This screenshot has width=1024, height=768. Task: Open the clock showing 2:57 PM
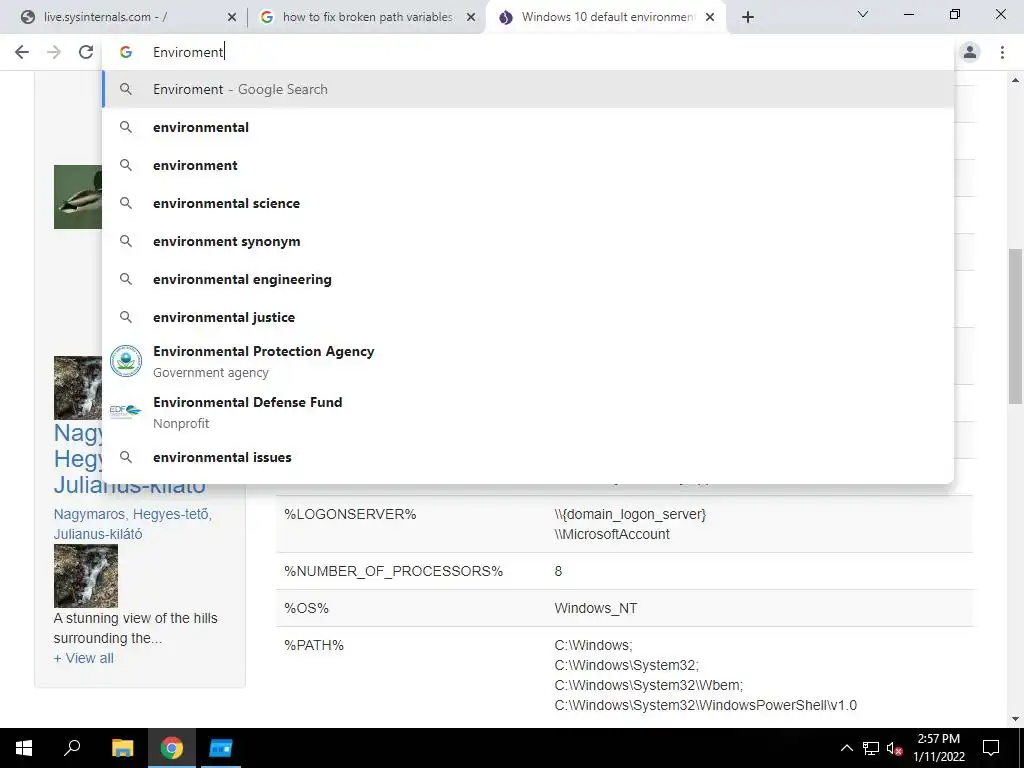tap(939, 748)
